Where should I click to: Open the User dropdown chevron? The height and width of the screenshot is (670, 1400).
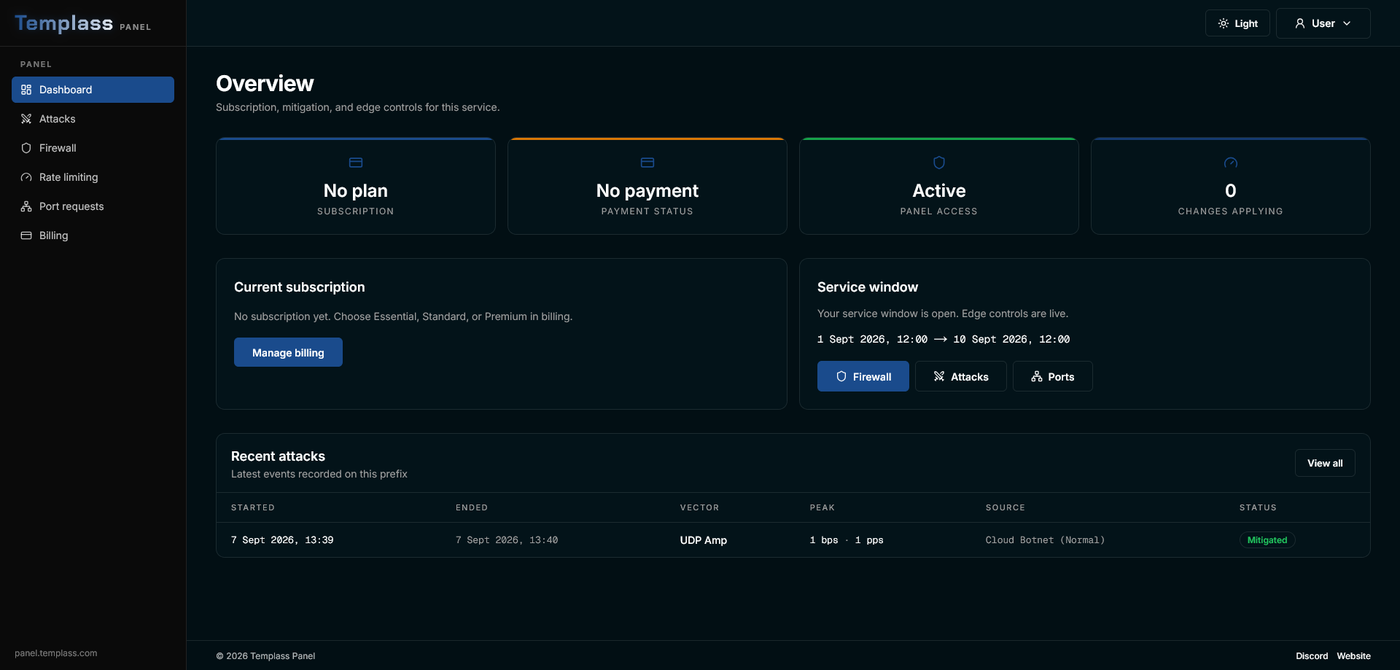[x=1347, y=23]
